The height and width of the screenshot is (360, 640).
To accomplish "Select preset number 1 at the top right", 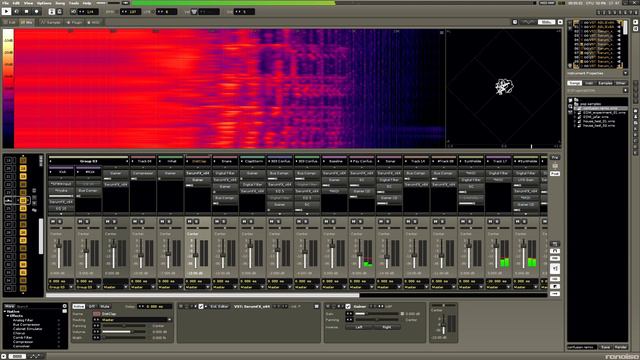I will click(599, 13).
